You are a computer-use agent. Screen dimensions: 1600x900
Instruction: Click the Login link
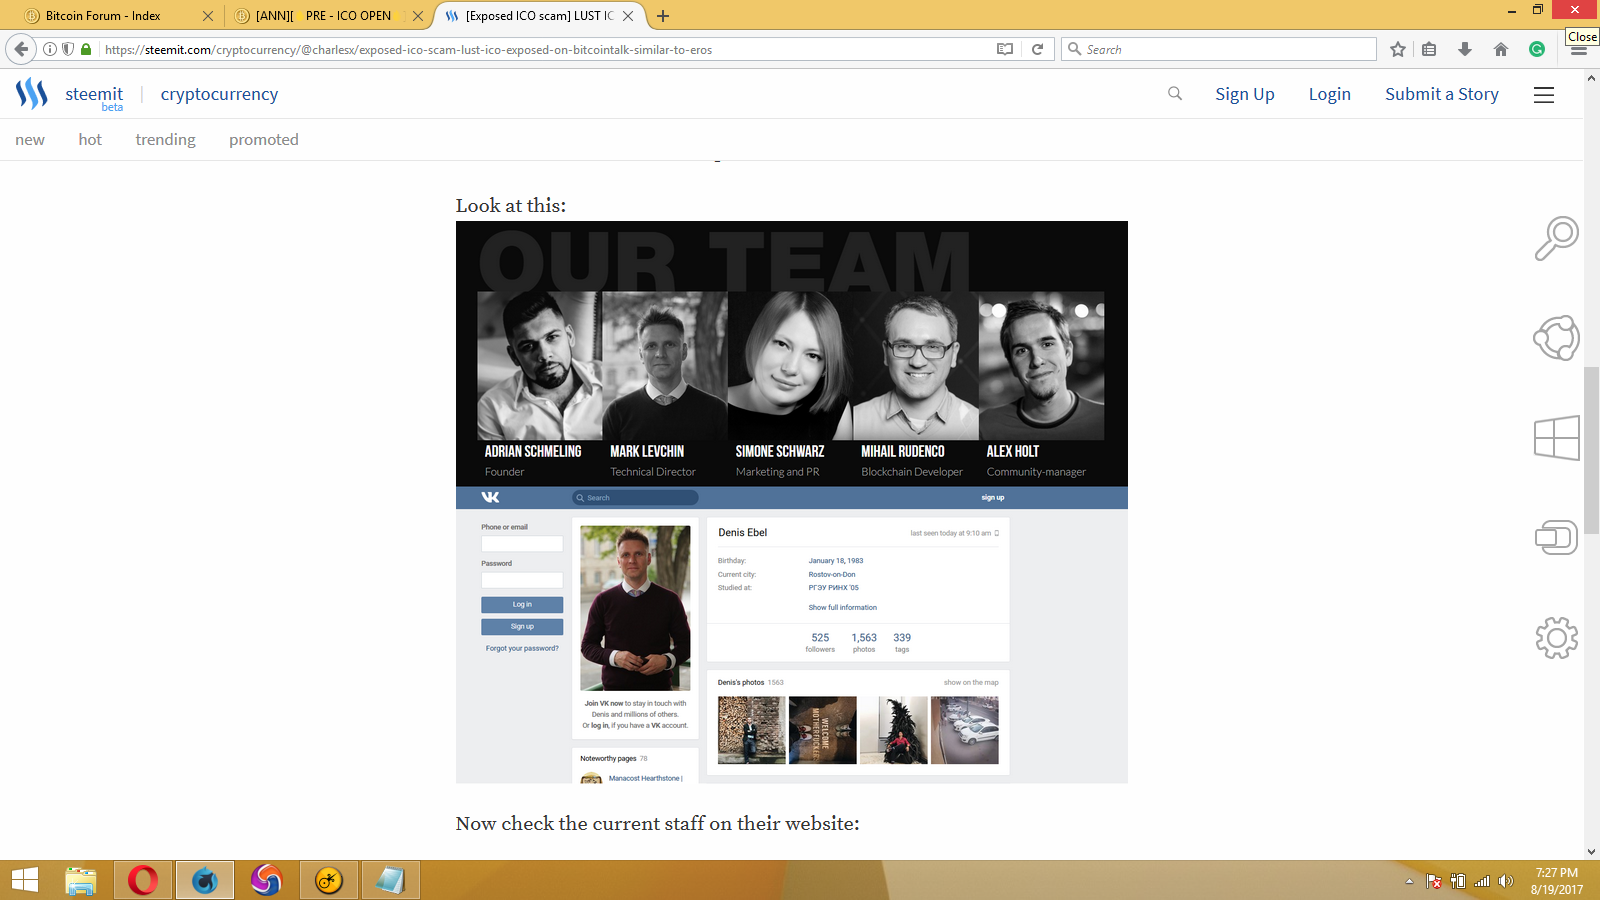pos(1330,94)
